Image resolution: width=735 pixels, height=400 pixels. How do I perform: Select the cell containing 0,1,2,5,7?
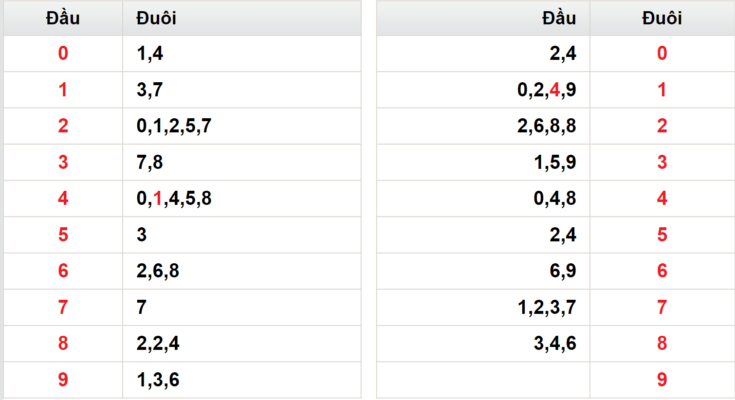pos(242,126)
